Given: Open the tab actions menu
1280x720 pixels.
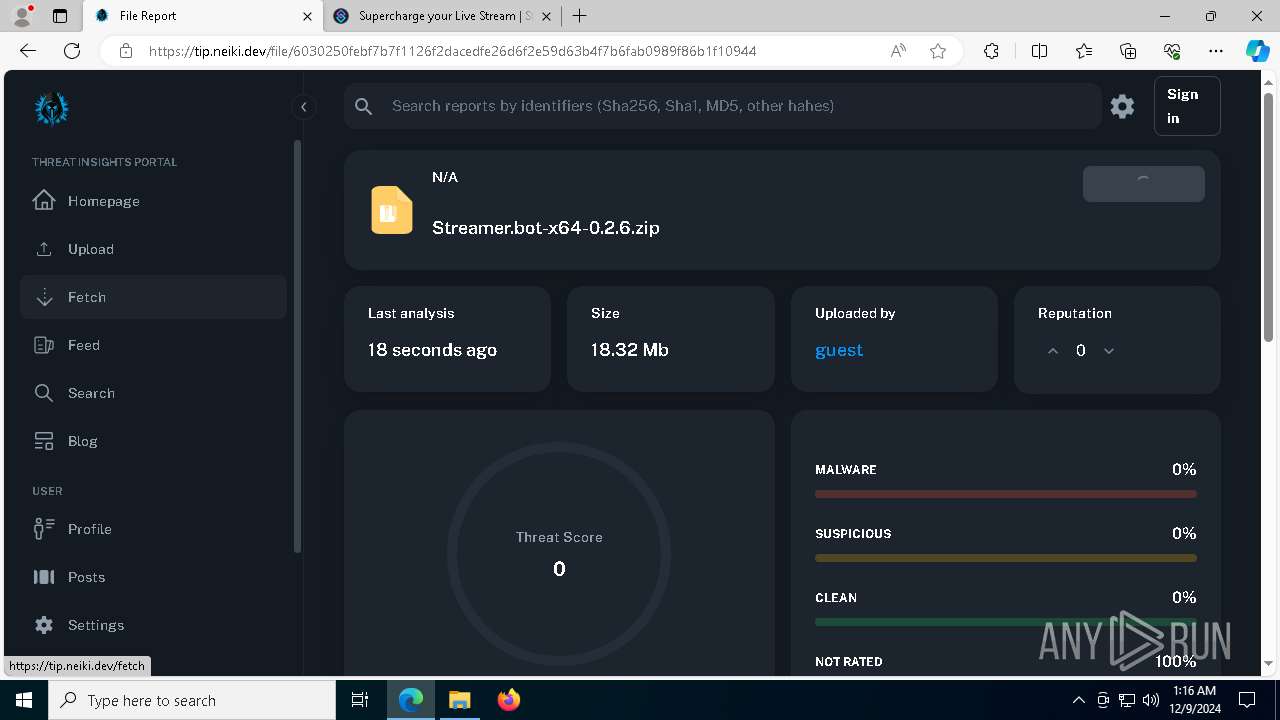Looking at the screenshot, I should (x=60, y=16).
